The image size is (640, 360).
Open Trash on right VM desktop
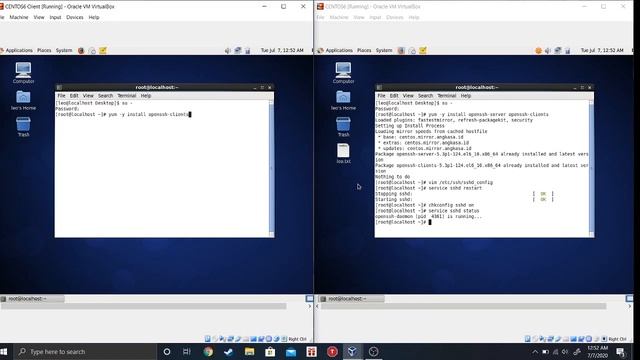tap(343, 127)
